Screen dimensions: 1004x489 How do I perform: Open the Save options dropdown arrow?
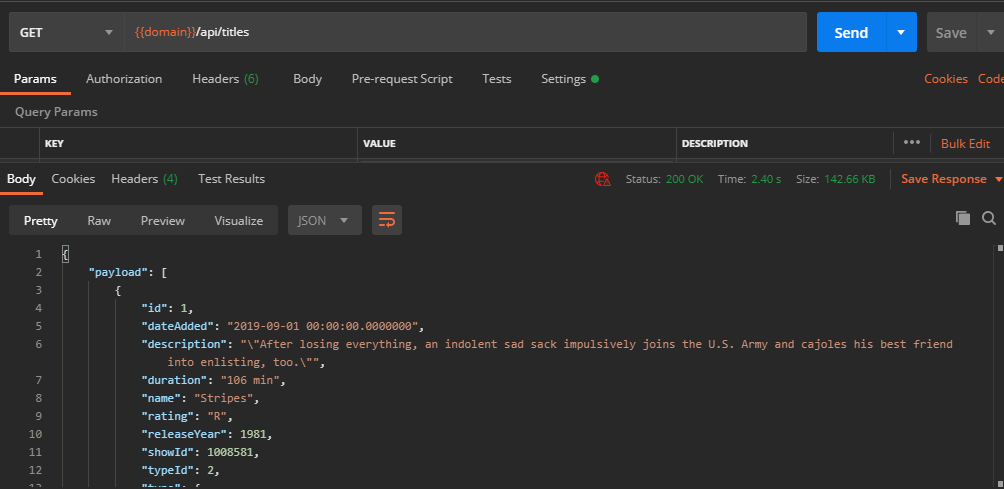989,32
